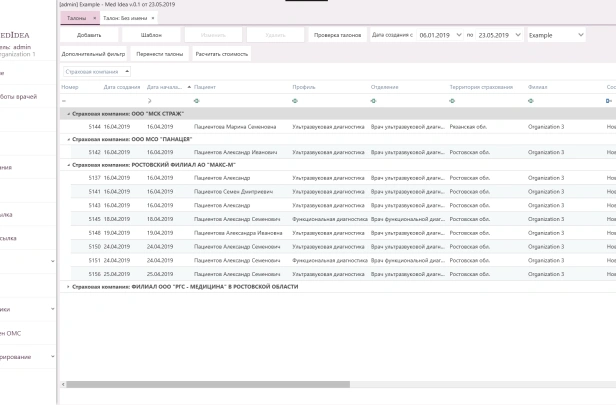Click the Добавить button

click(x=89, y=35)
